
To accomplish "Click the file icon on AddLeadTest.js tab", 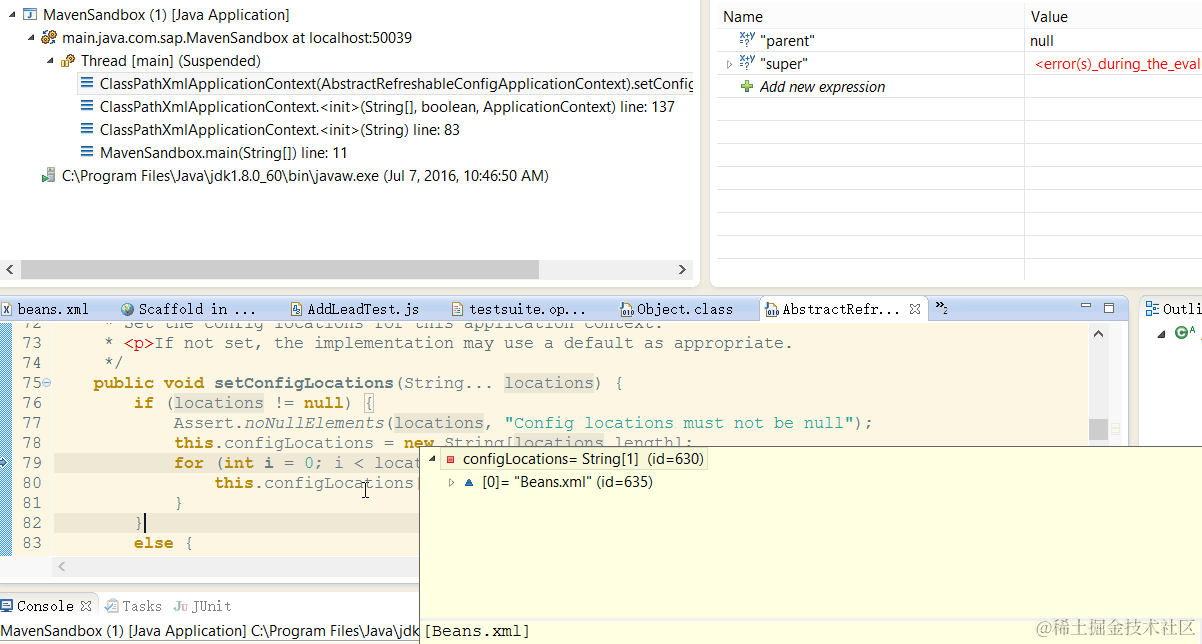I will pos(296,309).
